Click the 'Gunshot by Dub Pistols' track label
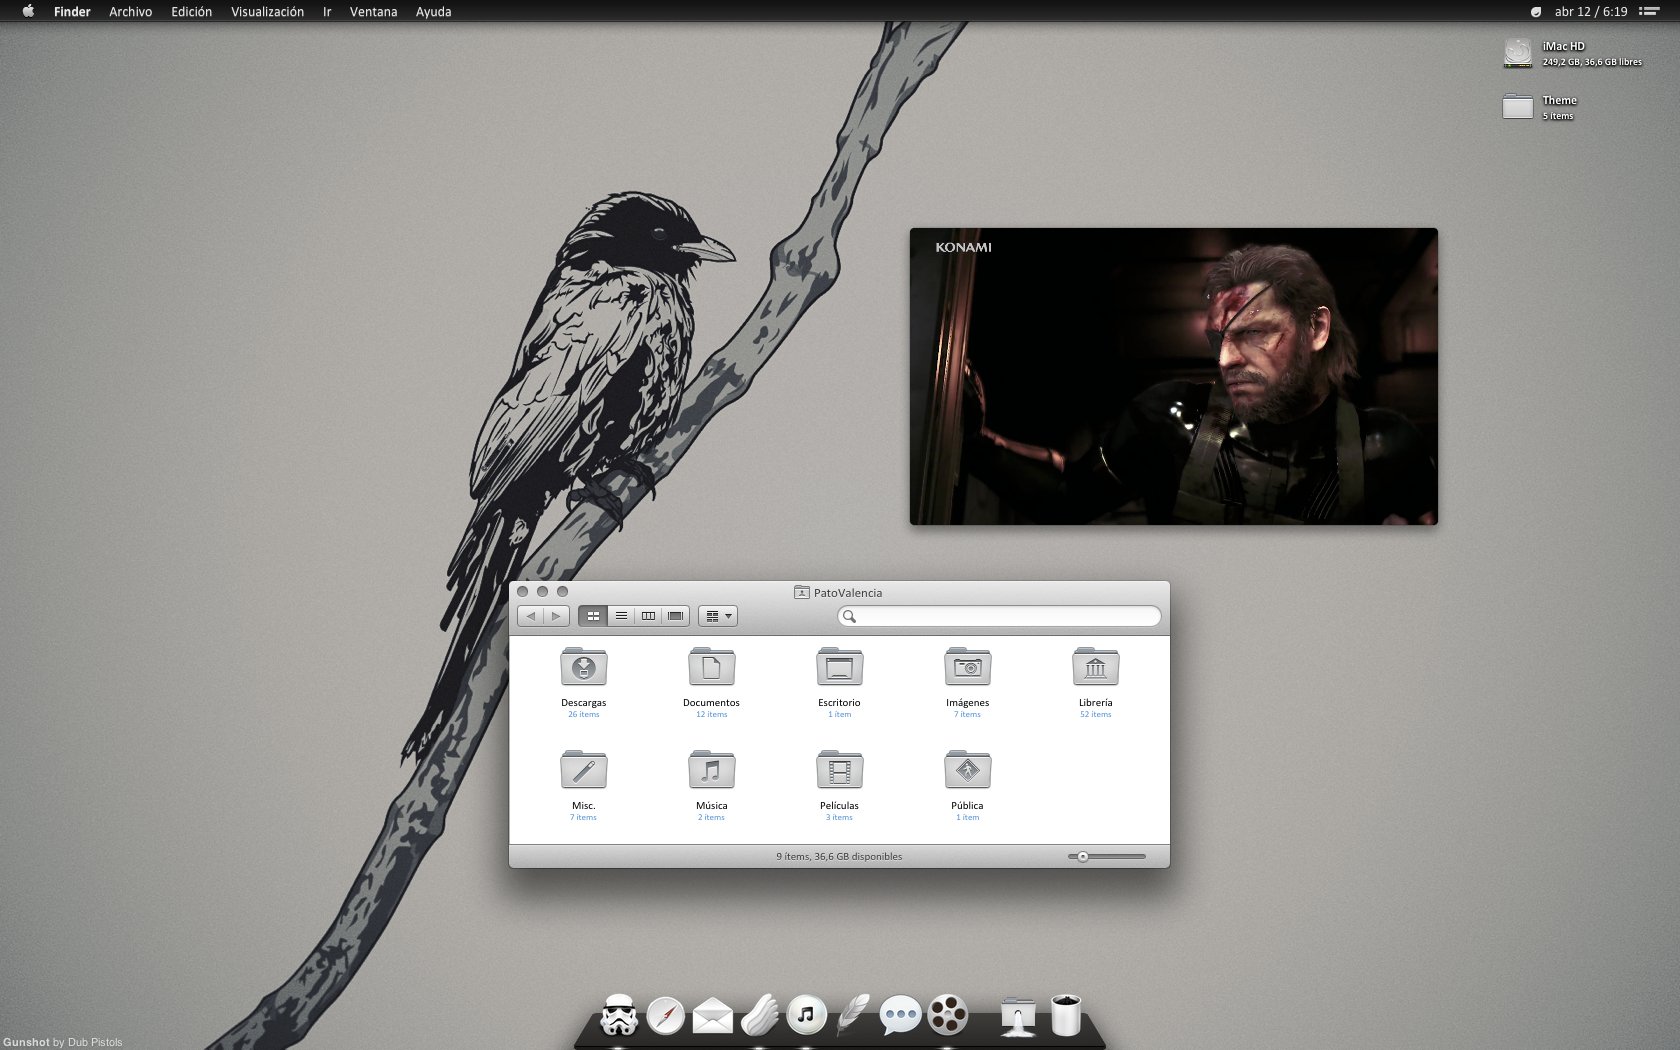The height and width of the screenshot is (1050, 1680). (63, 1042)
